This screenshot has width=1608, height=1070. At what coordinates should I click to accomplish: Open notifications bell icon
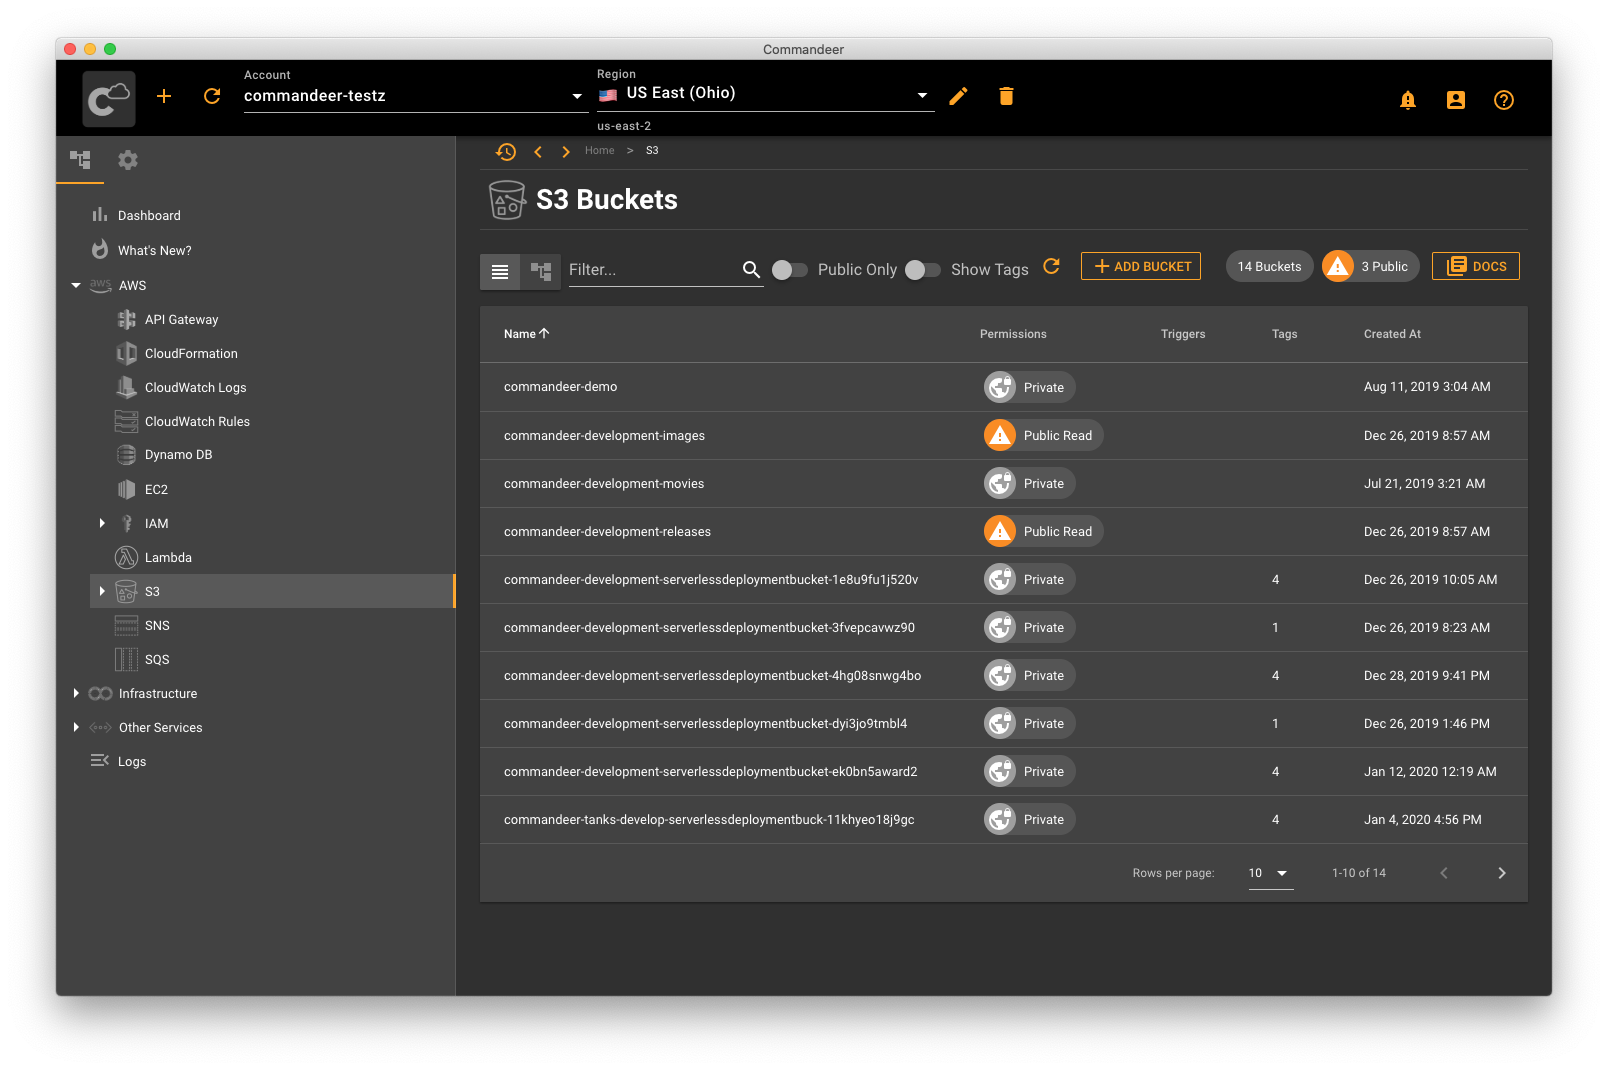(1408, 100)
